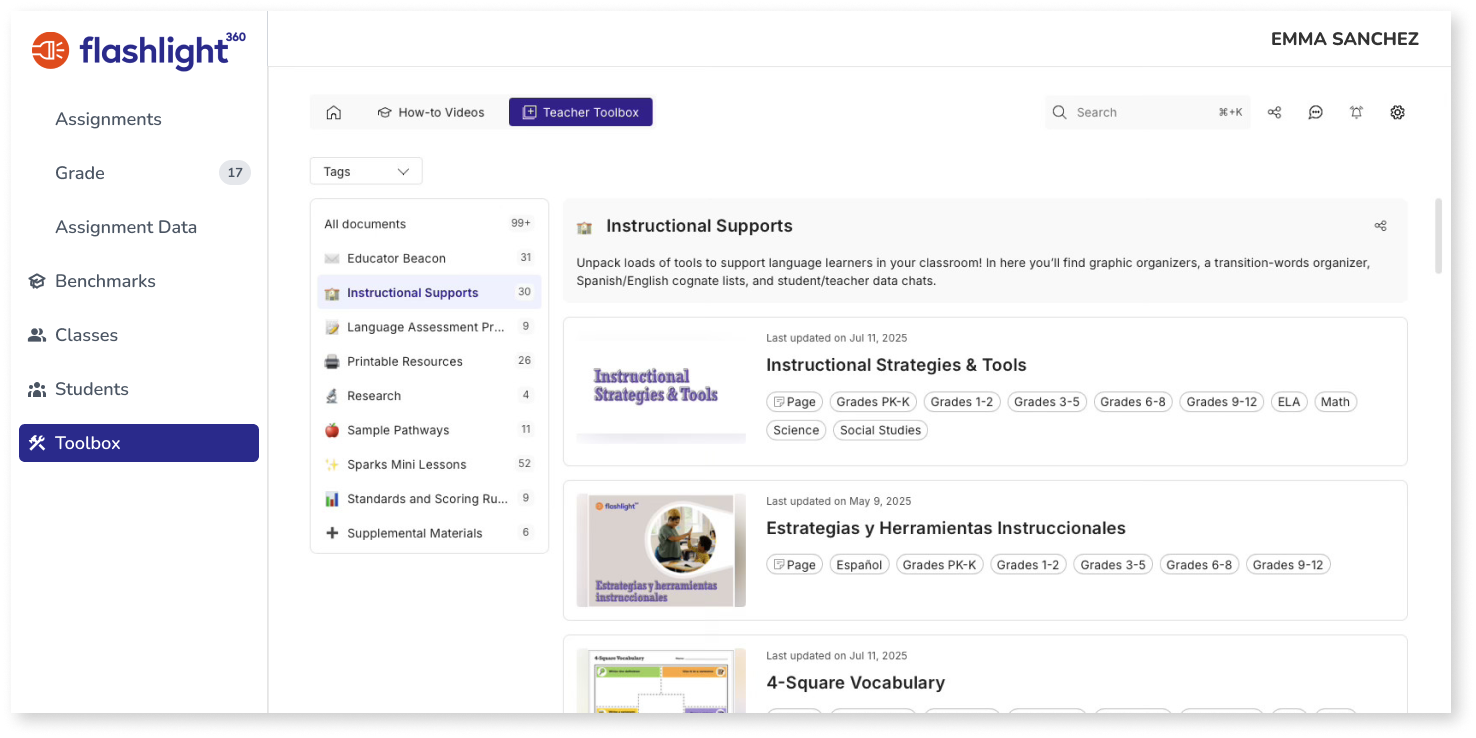Click the Estrategias y Herramientas thumbnail
Viewport: 1476px width, 738px height.
pyautogui.click(x=661, y=550)
